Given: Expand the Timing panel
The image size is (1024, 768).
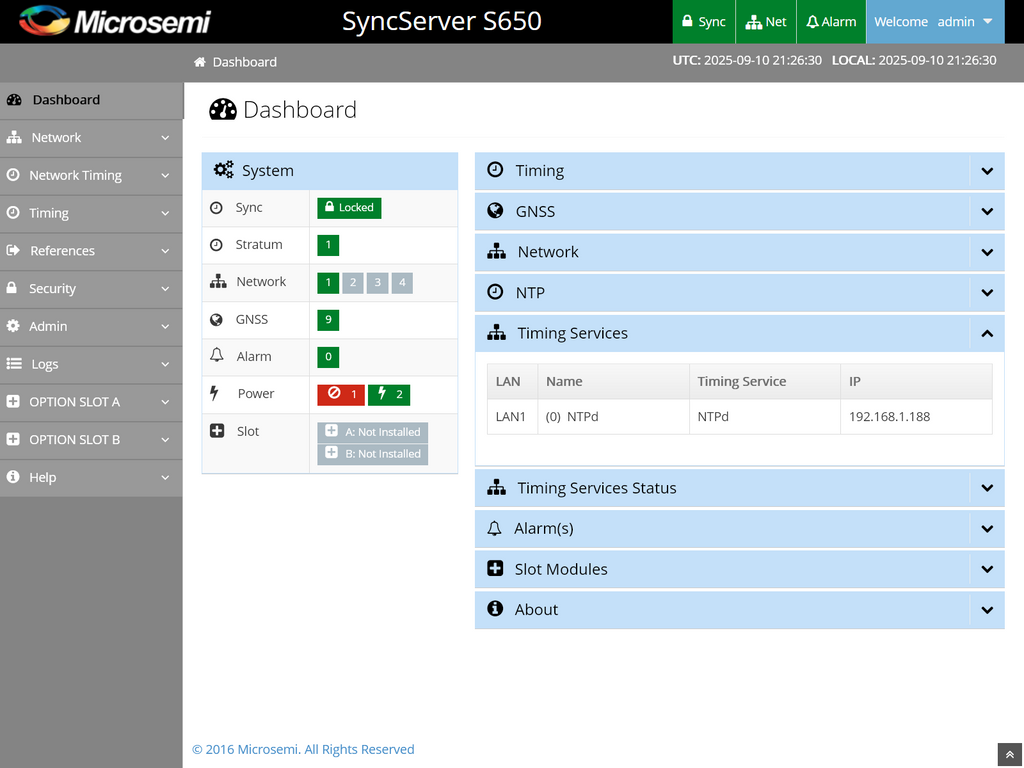Looking at the screenshot, I should (x=739, y=171).
